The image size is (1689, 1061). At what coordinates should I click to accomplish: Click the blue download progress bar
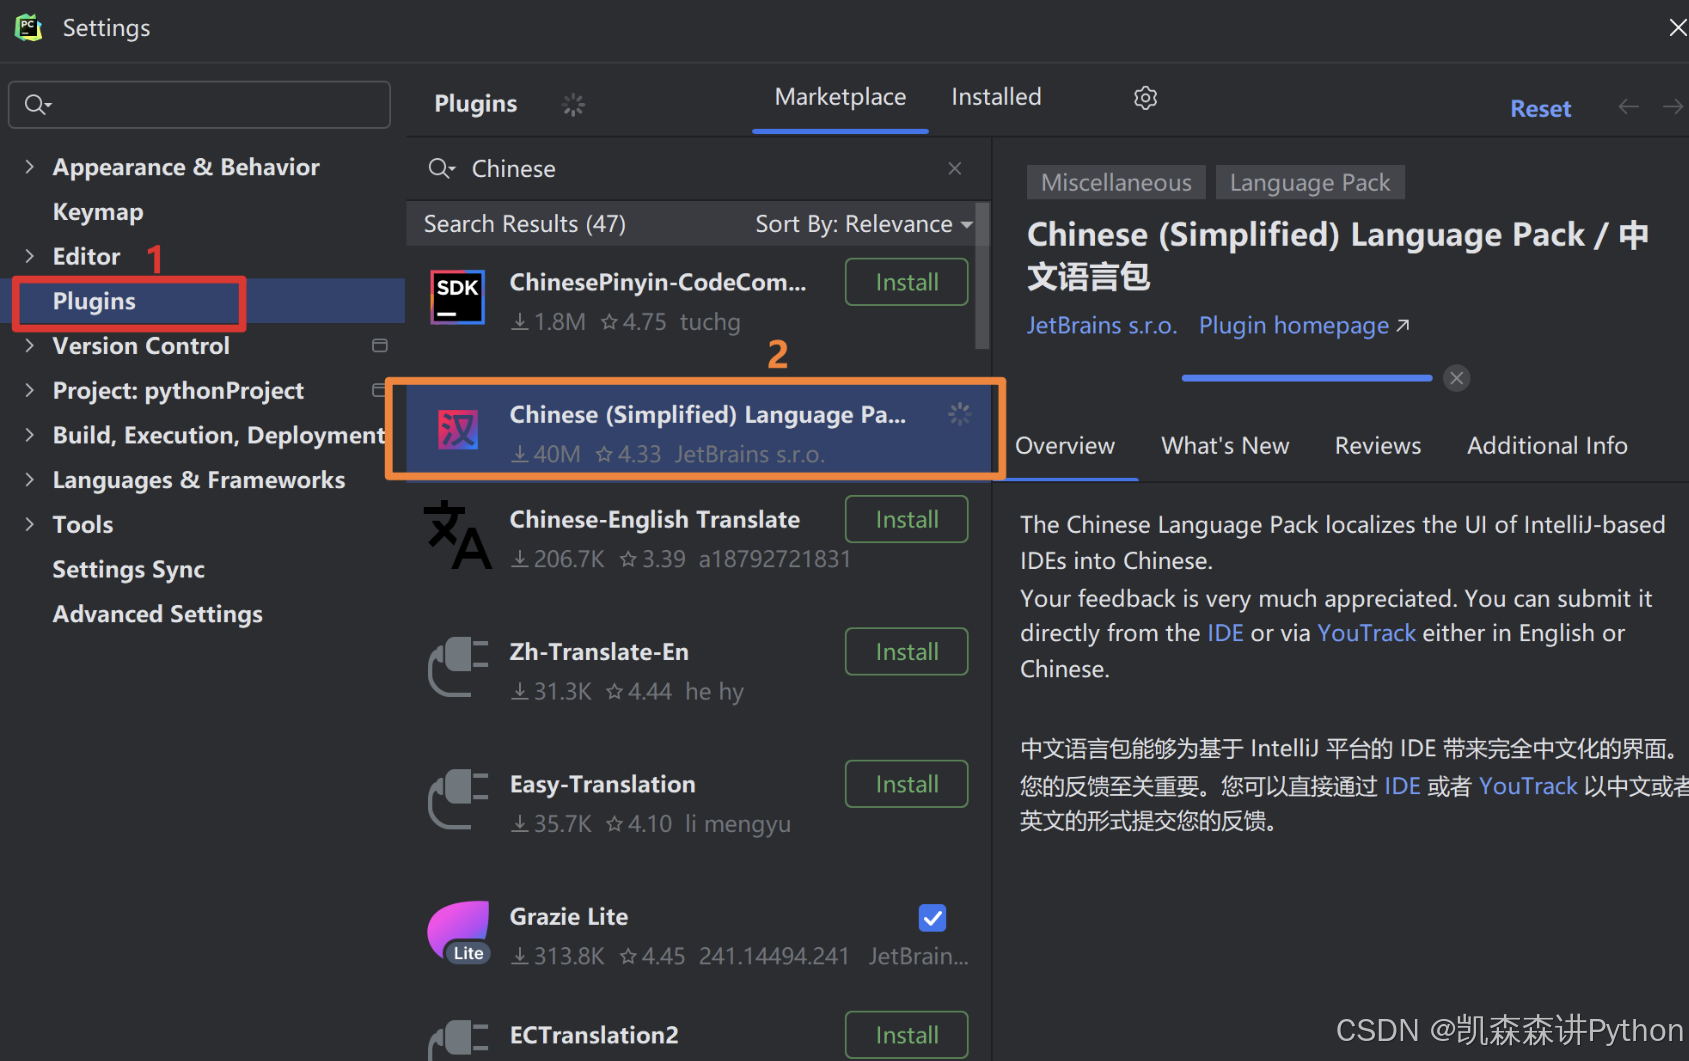coord(1307,378)
